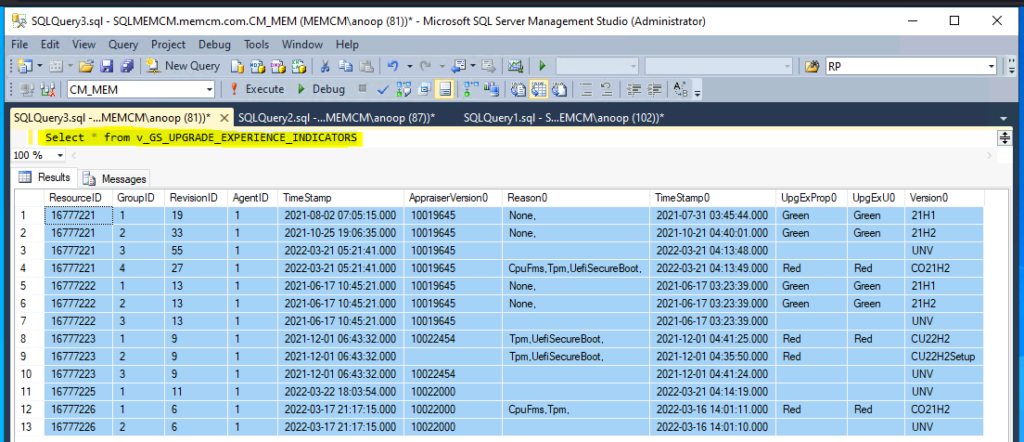Viewport: 1024px width, 442px height.
Task: Click into the Select query text line
Action: (x=200, y=138)
